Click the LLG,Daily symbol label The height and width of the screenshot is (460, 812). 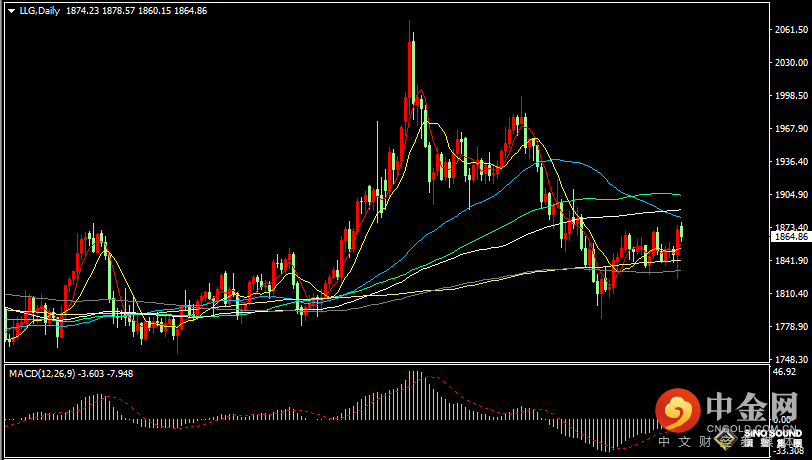[40, 10]
